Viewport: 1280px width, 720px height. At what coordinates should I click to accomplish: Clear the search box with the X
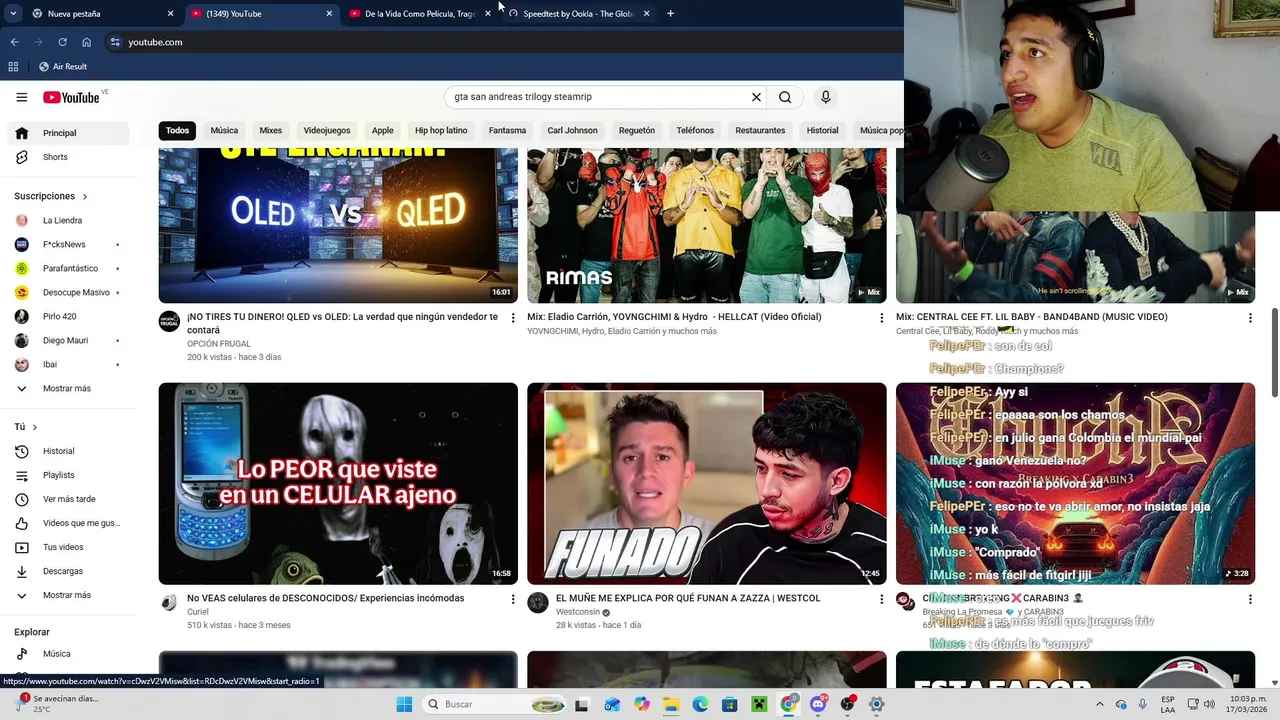coord(756,97)
